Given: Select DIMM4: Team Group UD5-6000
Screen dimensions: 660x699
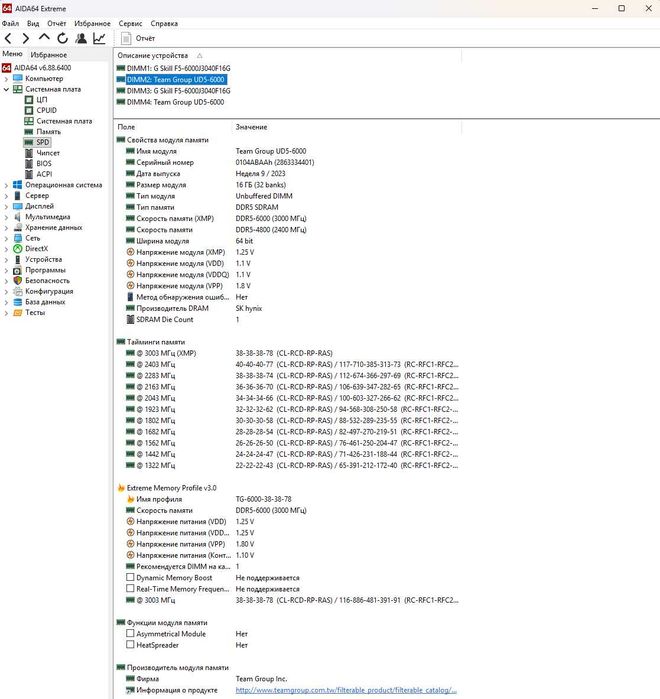Looking at the screenshot, I should coord(176,102).
